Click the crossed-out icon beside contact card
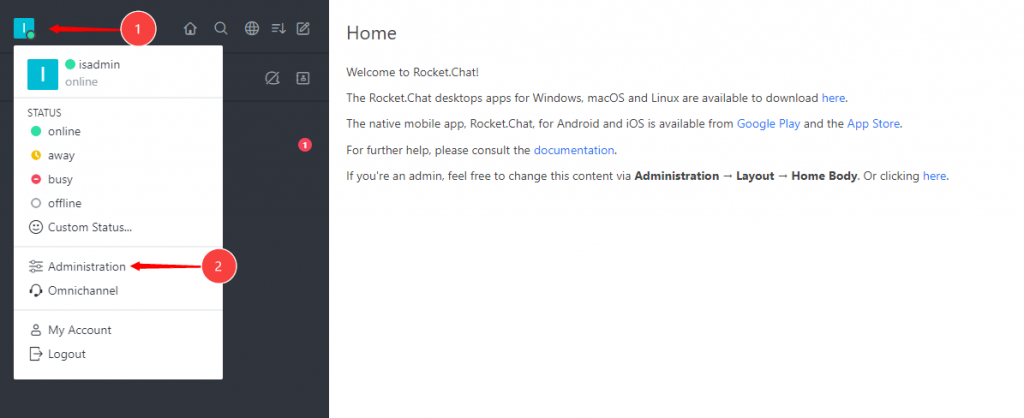This screenshot has height=418, width=1024. point(272,78)
